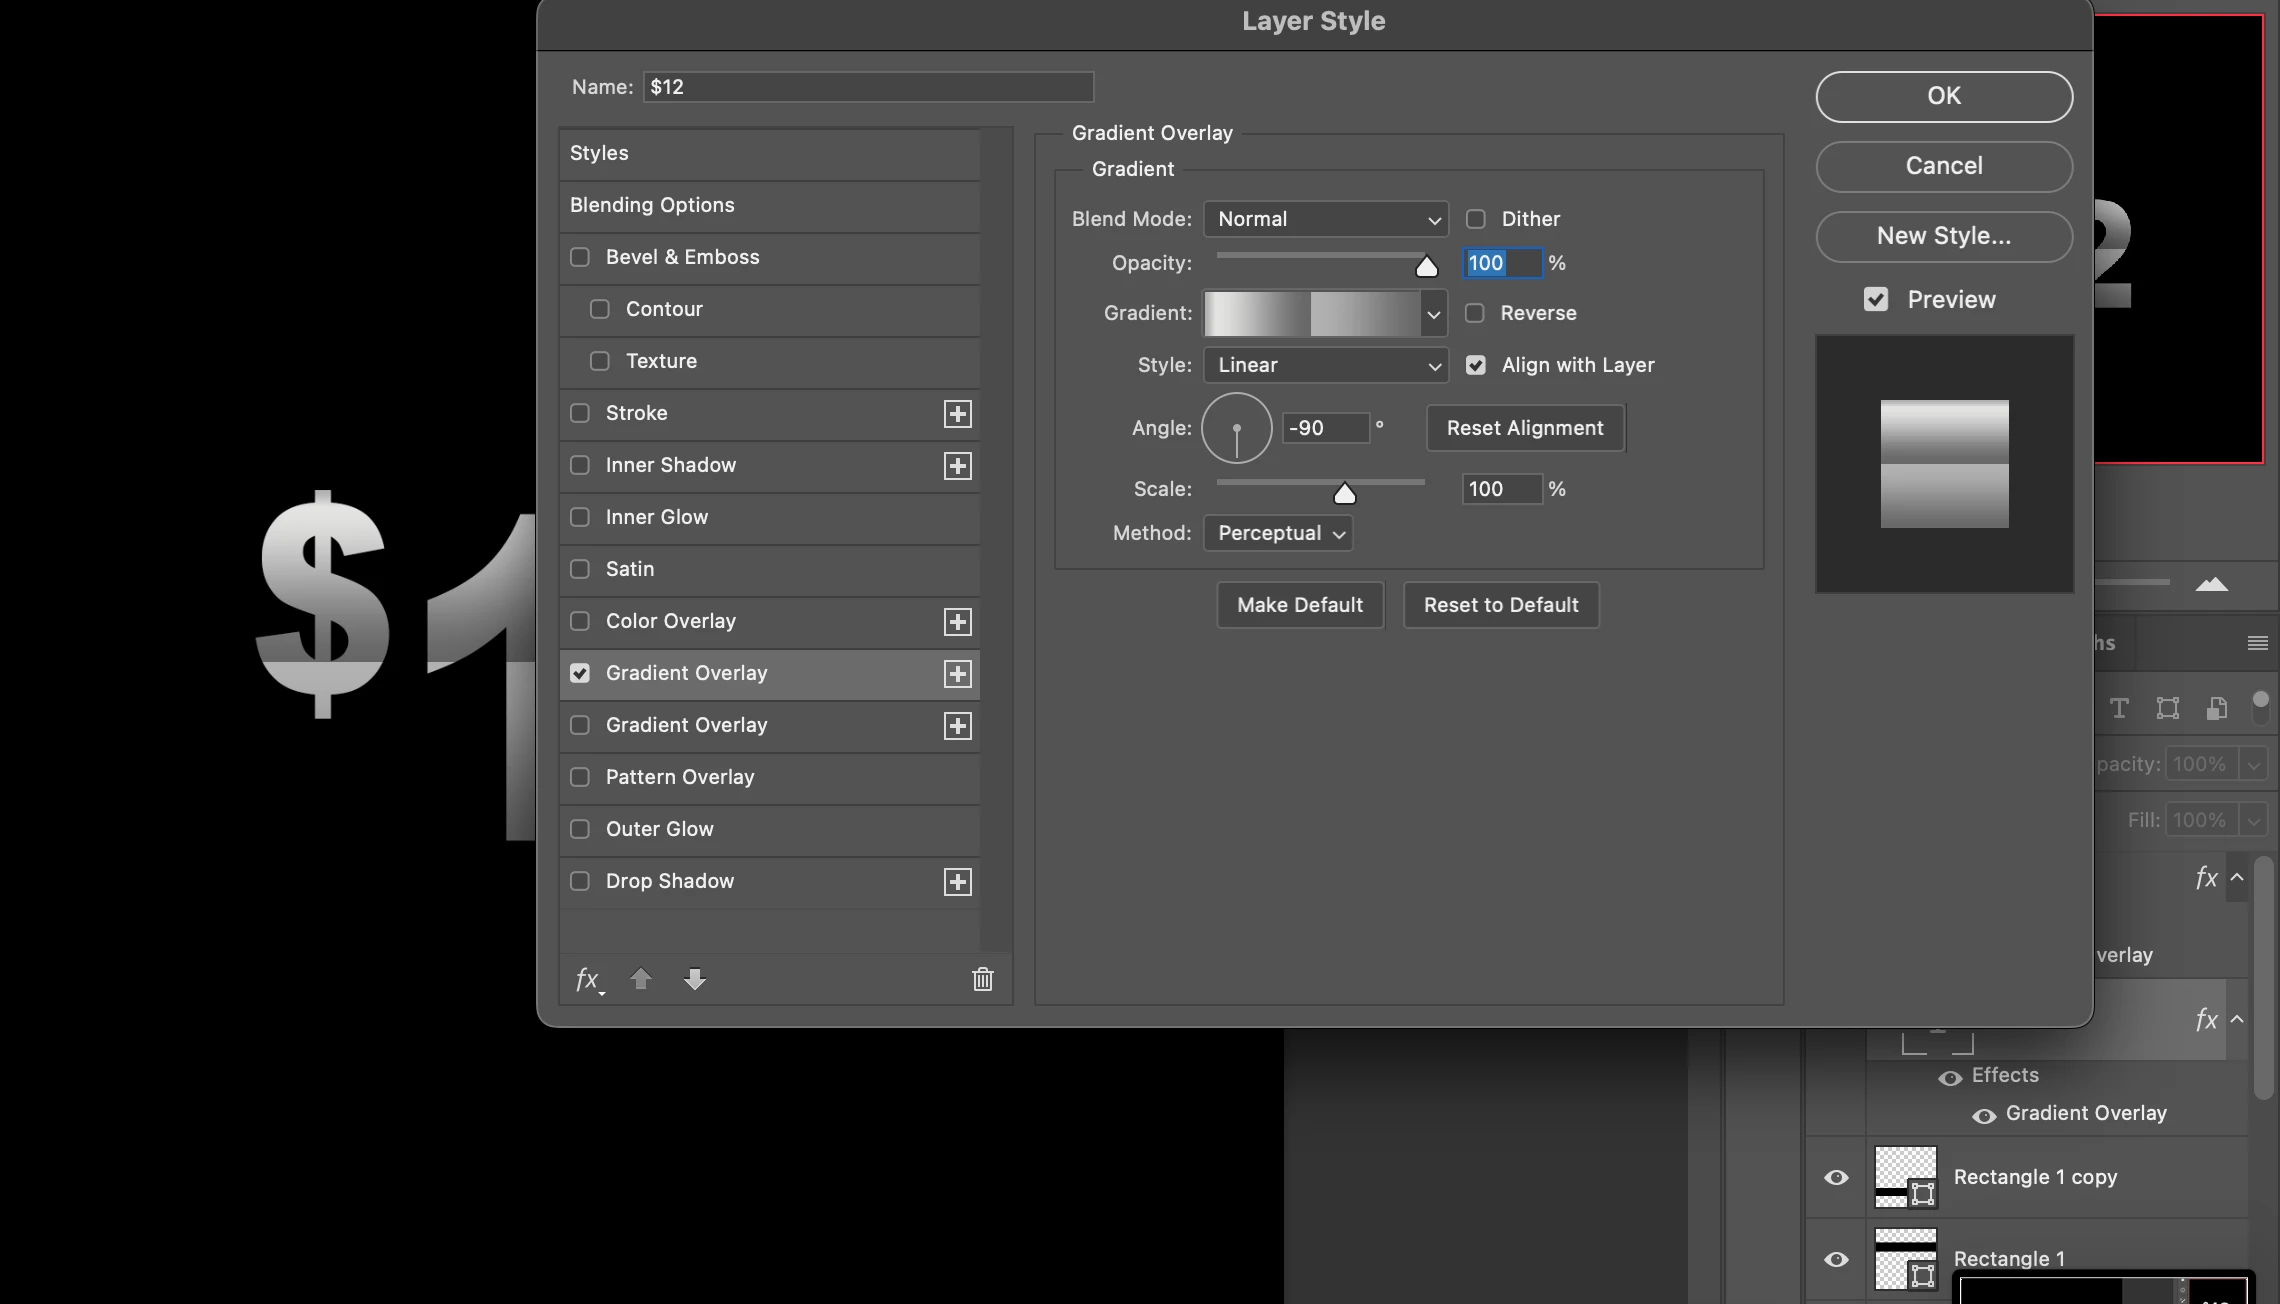Click the Make Default button

(x=1299, y=605)
